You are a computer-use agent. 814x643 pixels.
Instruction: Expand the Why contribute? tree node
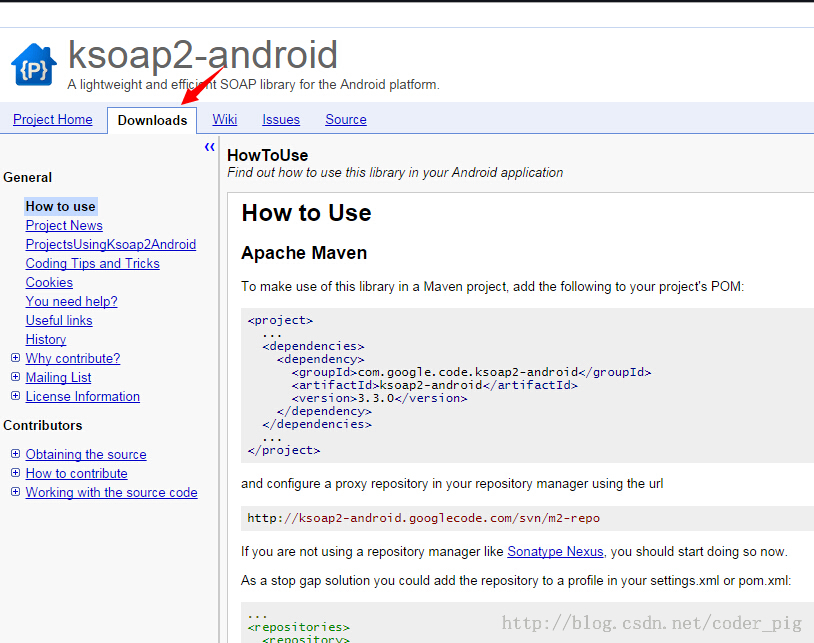[x=15, y=358]
